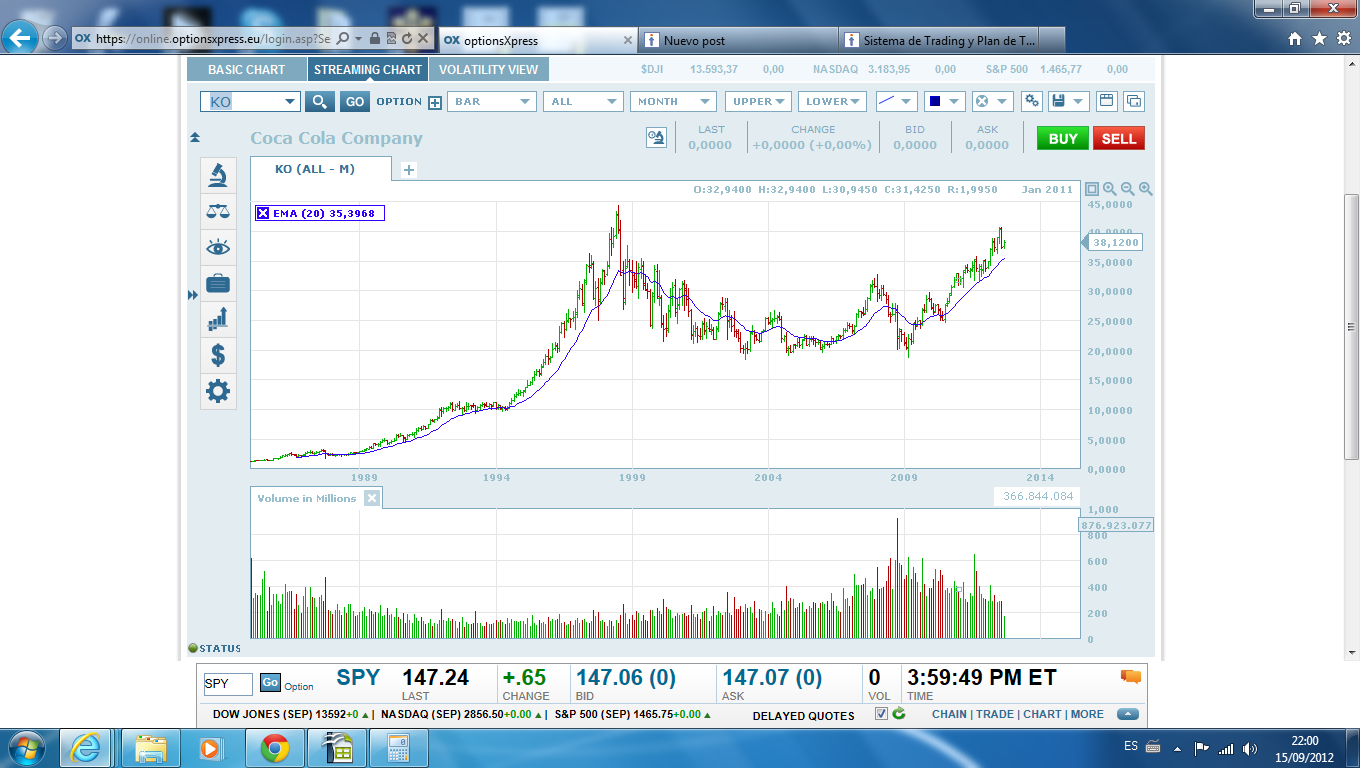The height and width of the screenshot is (768, 1360).
Task: Open the gear settings icon in sidebar
Action: pos(218,390)
